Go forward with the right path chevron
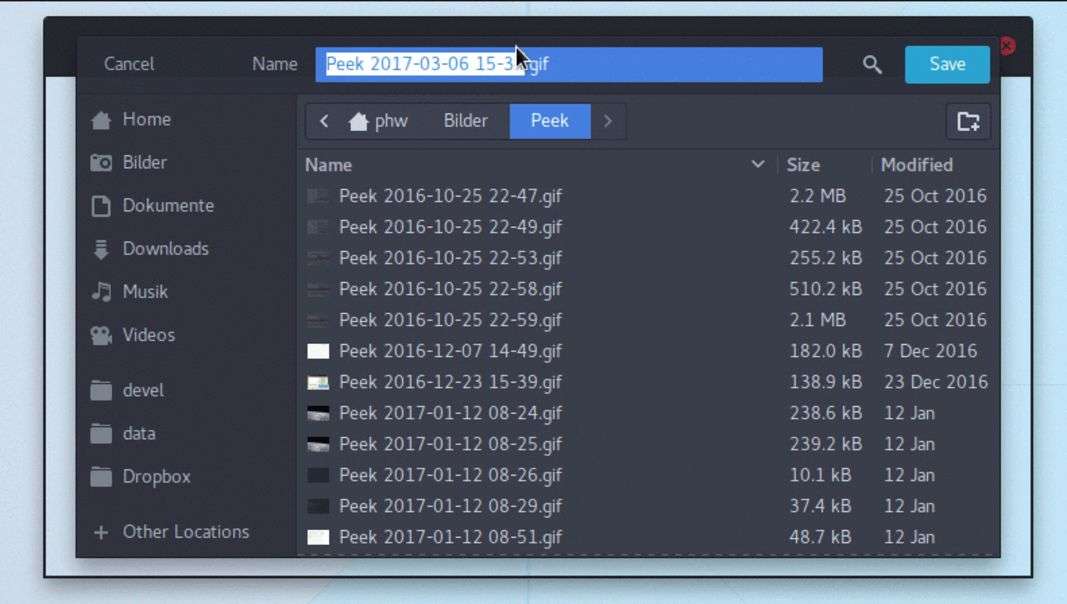The image size is (1067, 604). [608, 121]
